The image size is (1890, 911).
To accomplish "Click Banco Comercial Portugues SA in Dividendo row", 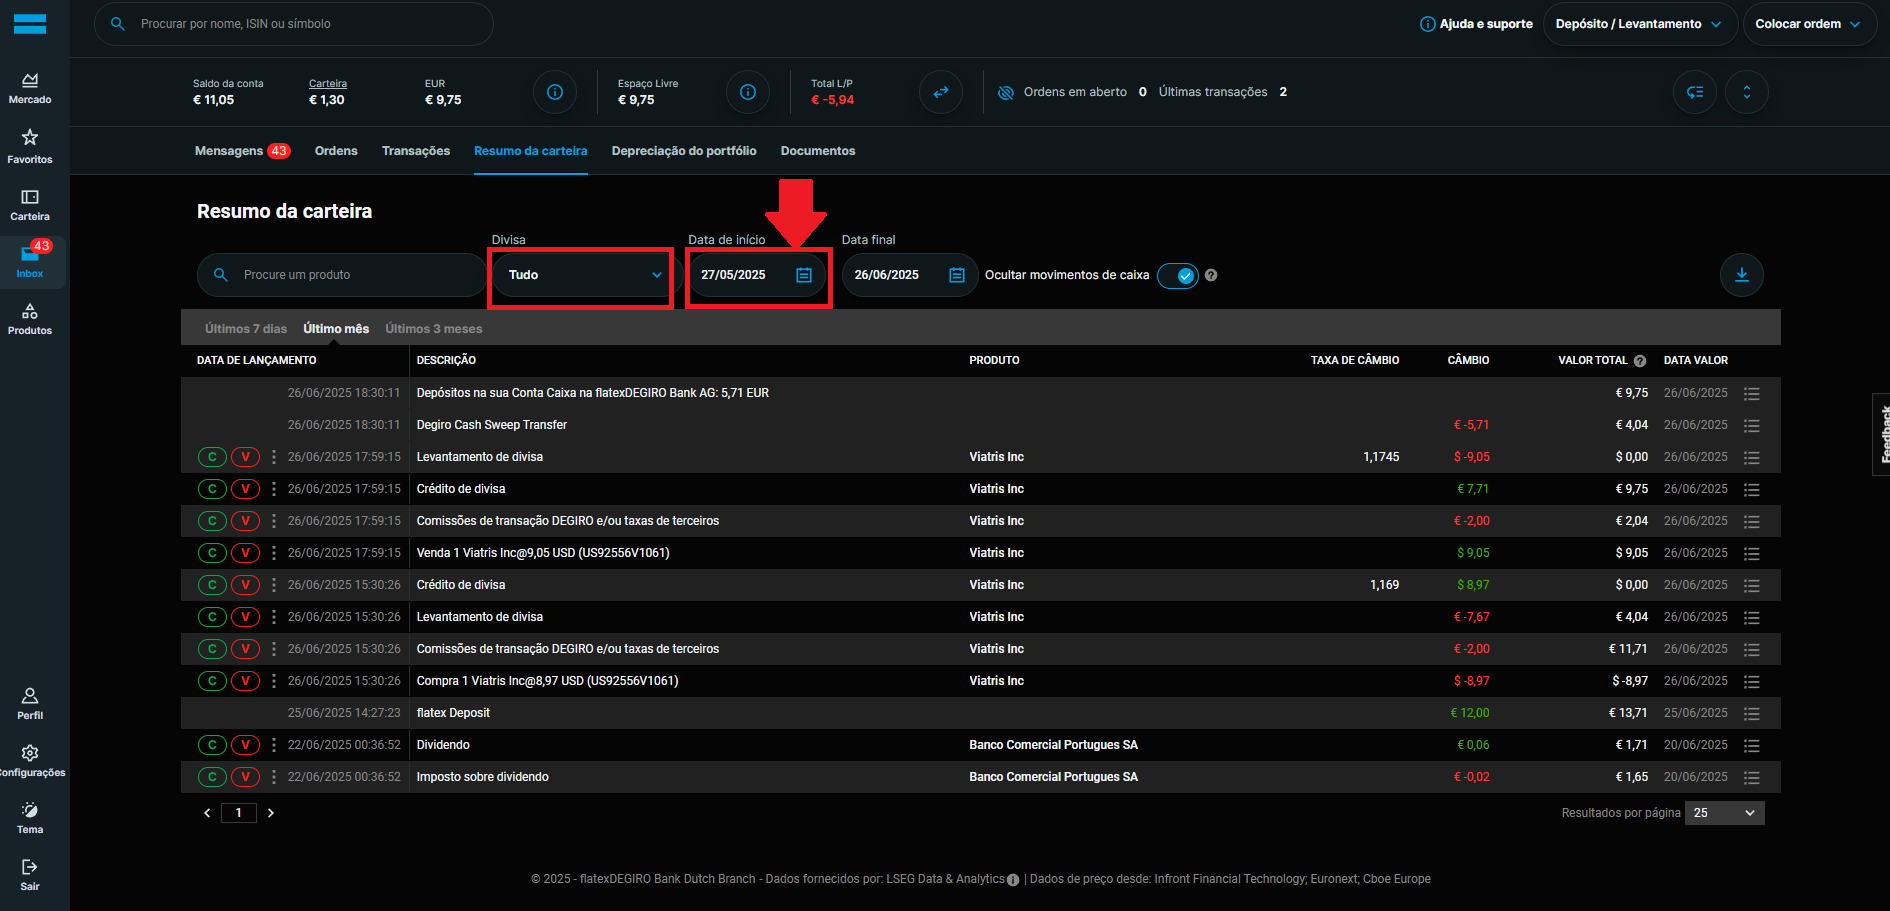I will [x=1053, y=745].
